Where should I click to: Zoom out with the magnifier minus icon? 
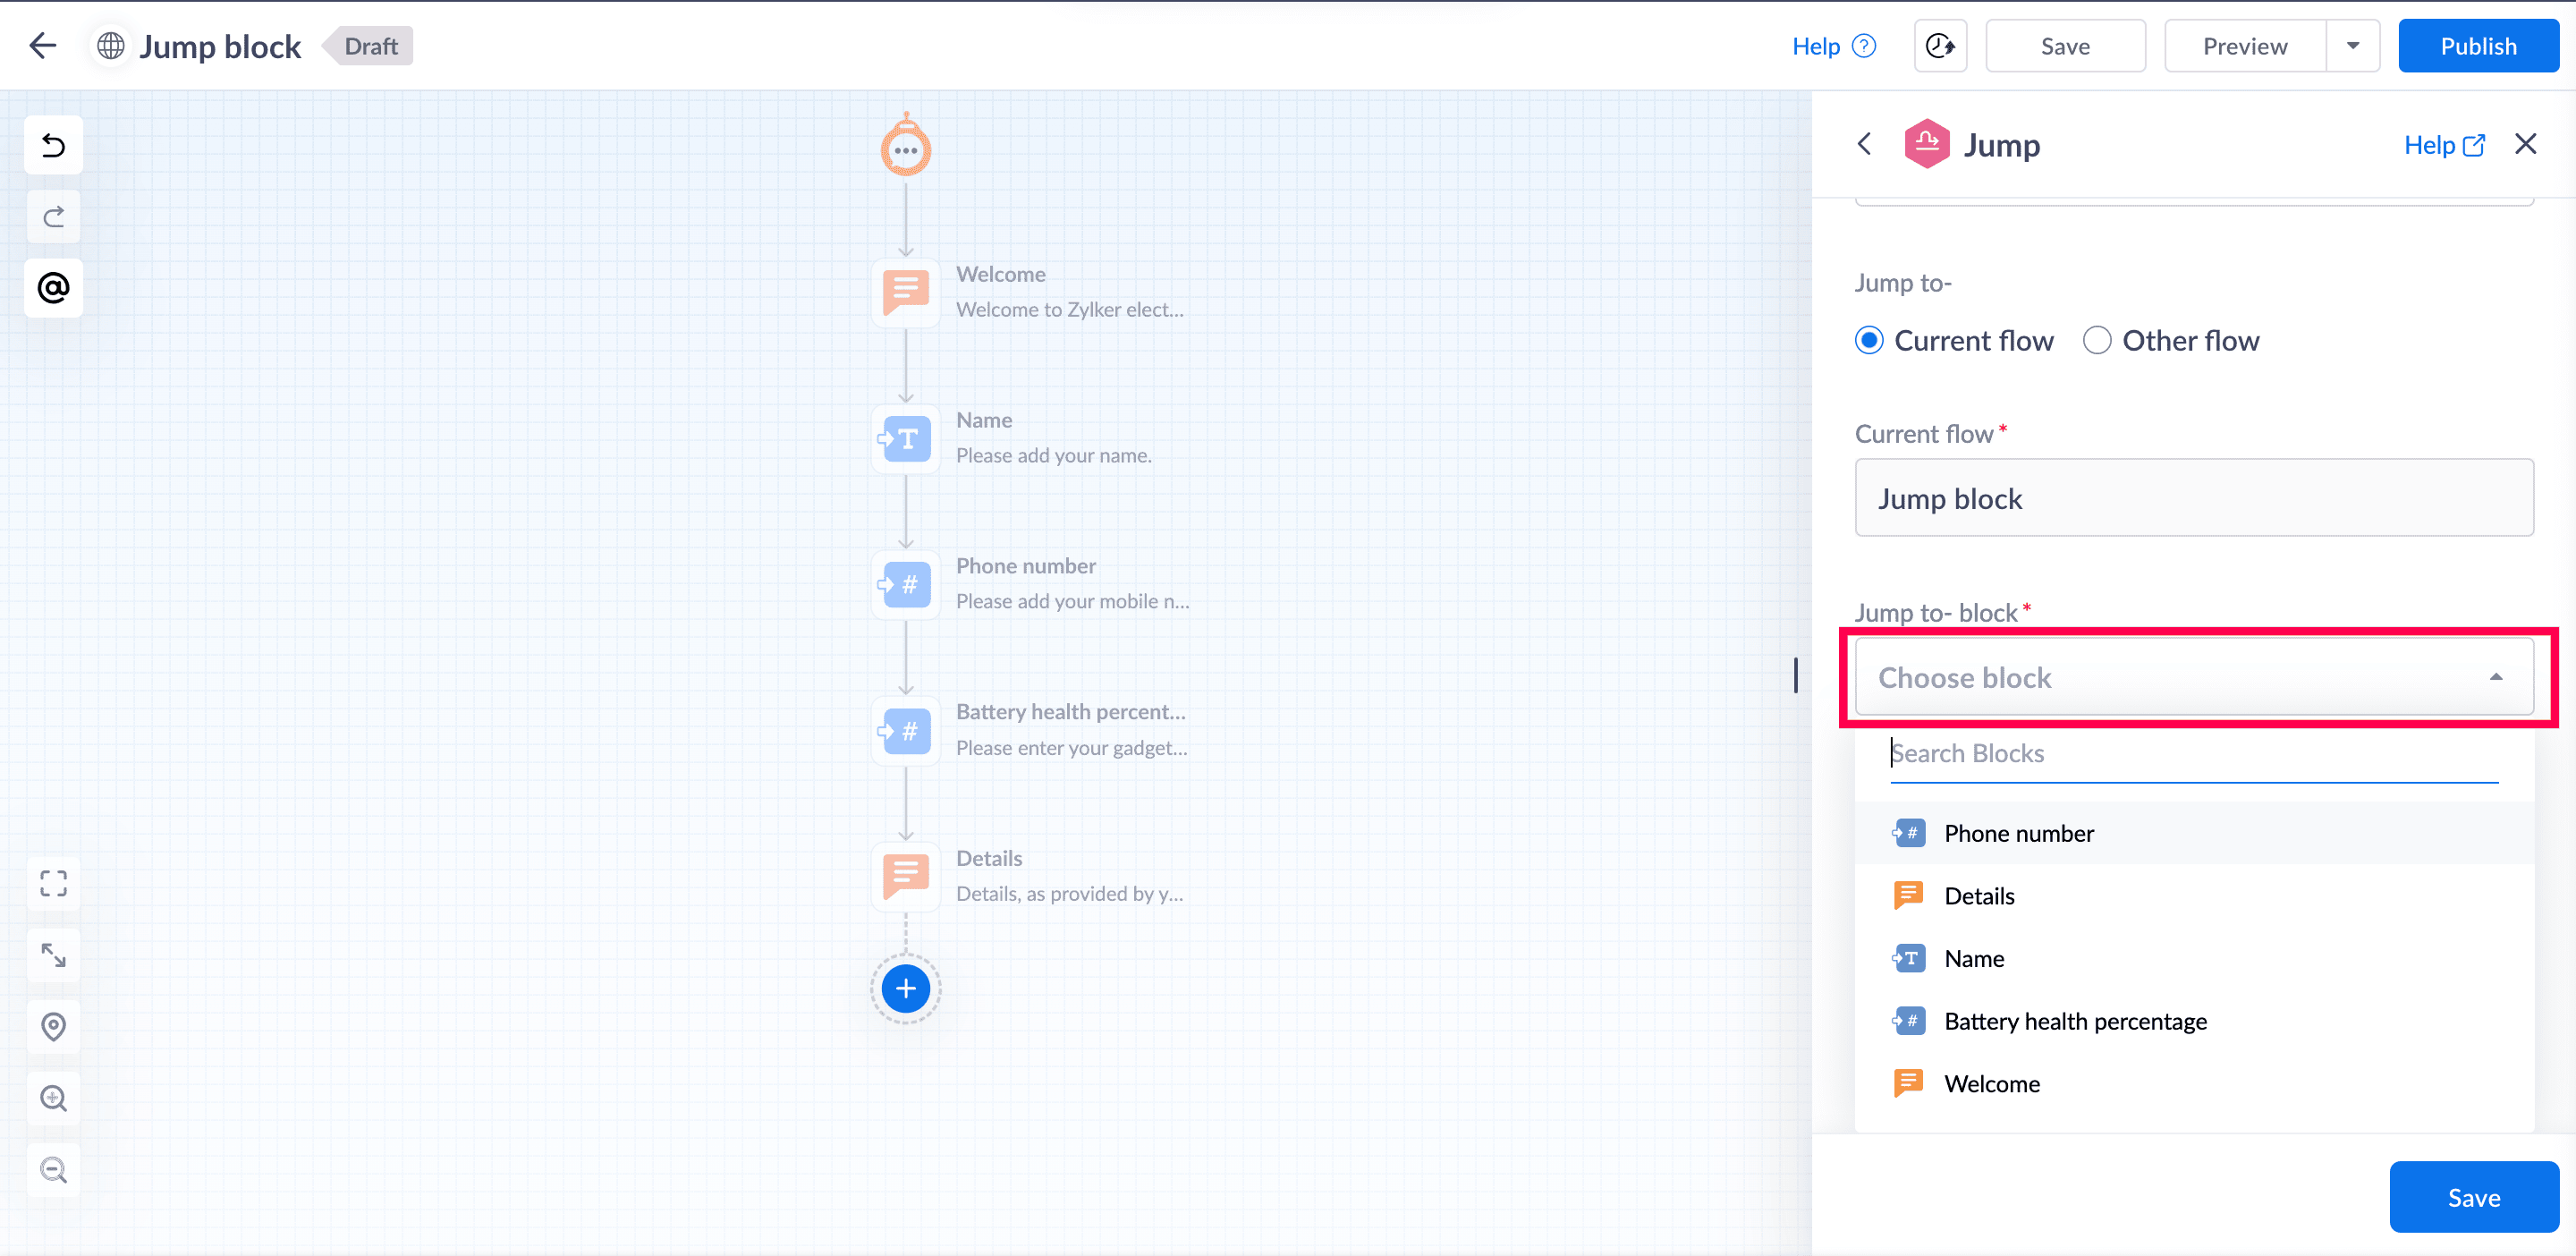[53, 1170]
